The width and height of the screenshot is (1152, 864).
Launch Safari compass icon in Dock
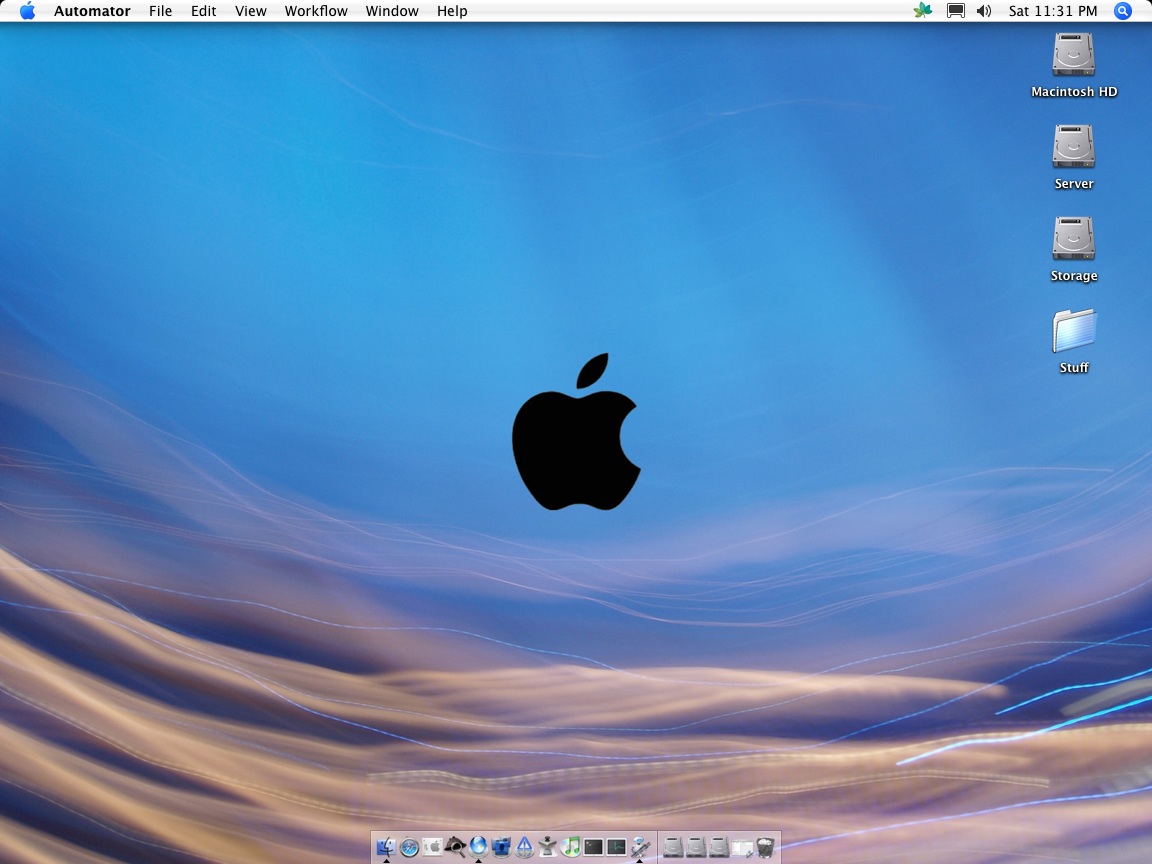409,847
